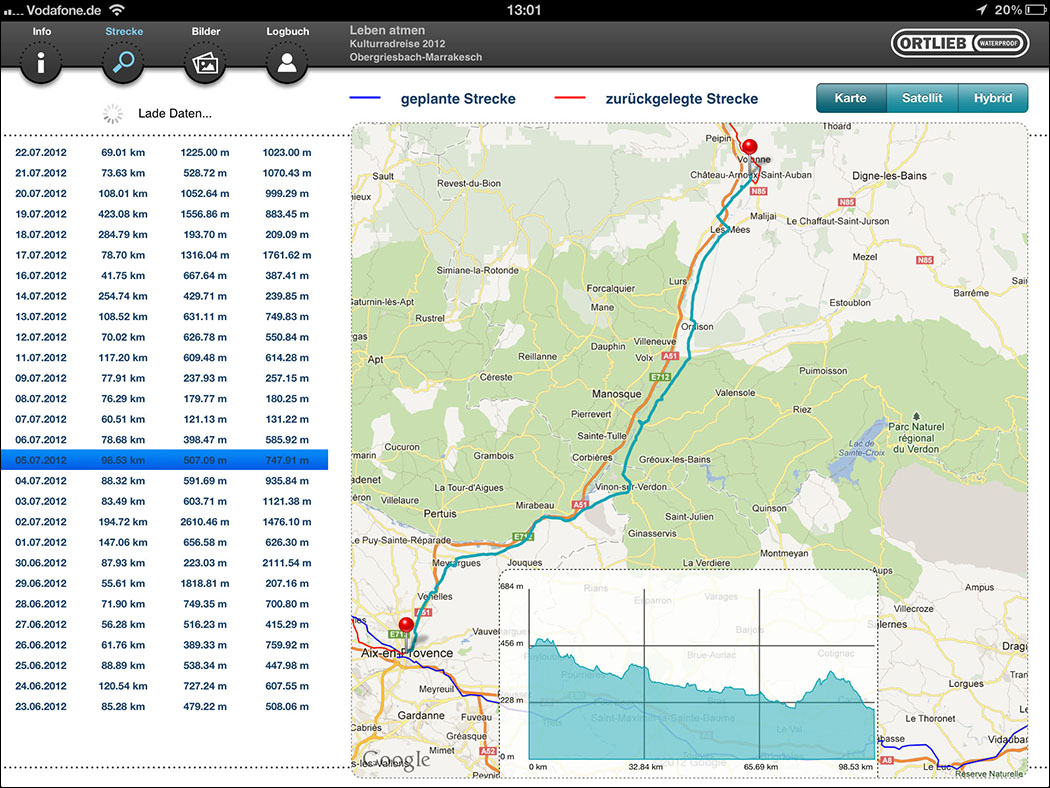1050x788 pixels.
Task: Tap the Digne-les-Bains label on map
Action: tap(889, 176)
